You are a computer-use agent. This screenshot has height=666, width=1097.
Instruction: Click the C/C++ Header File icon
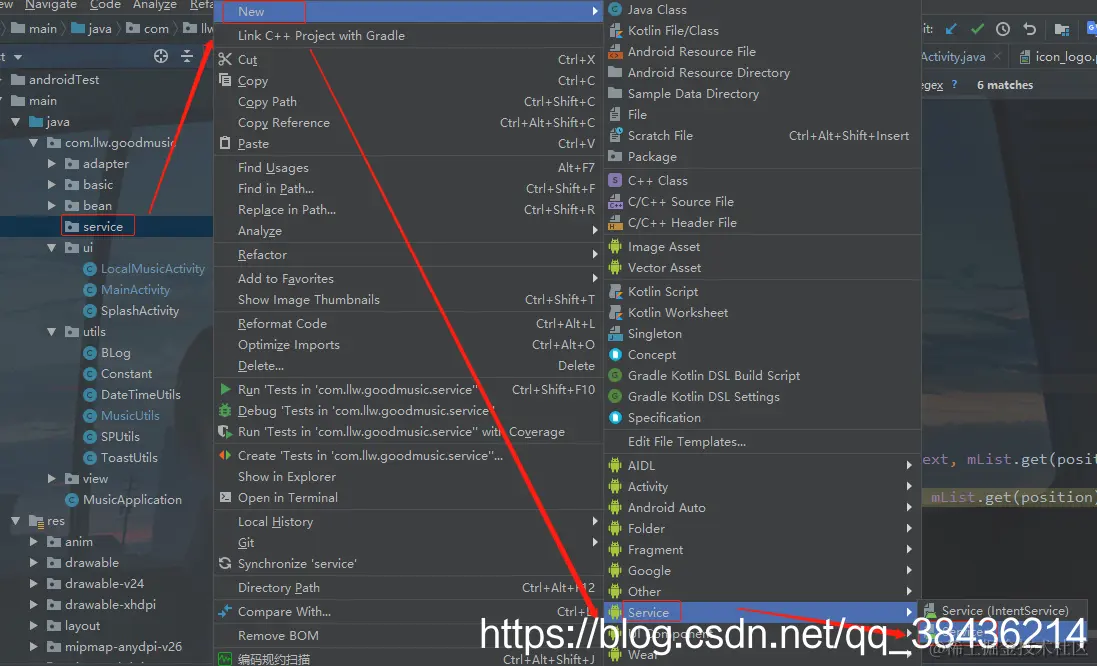[615, 222]
